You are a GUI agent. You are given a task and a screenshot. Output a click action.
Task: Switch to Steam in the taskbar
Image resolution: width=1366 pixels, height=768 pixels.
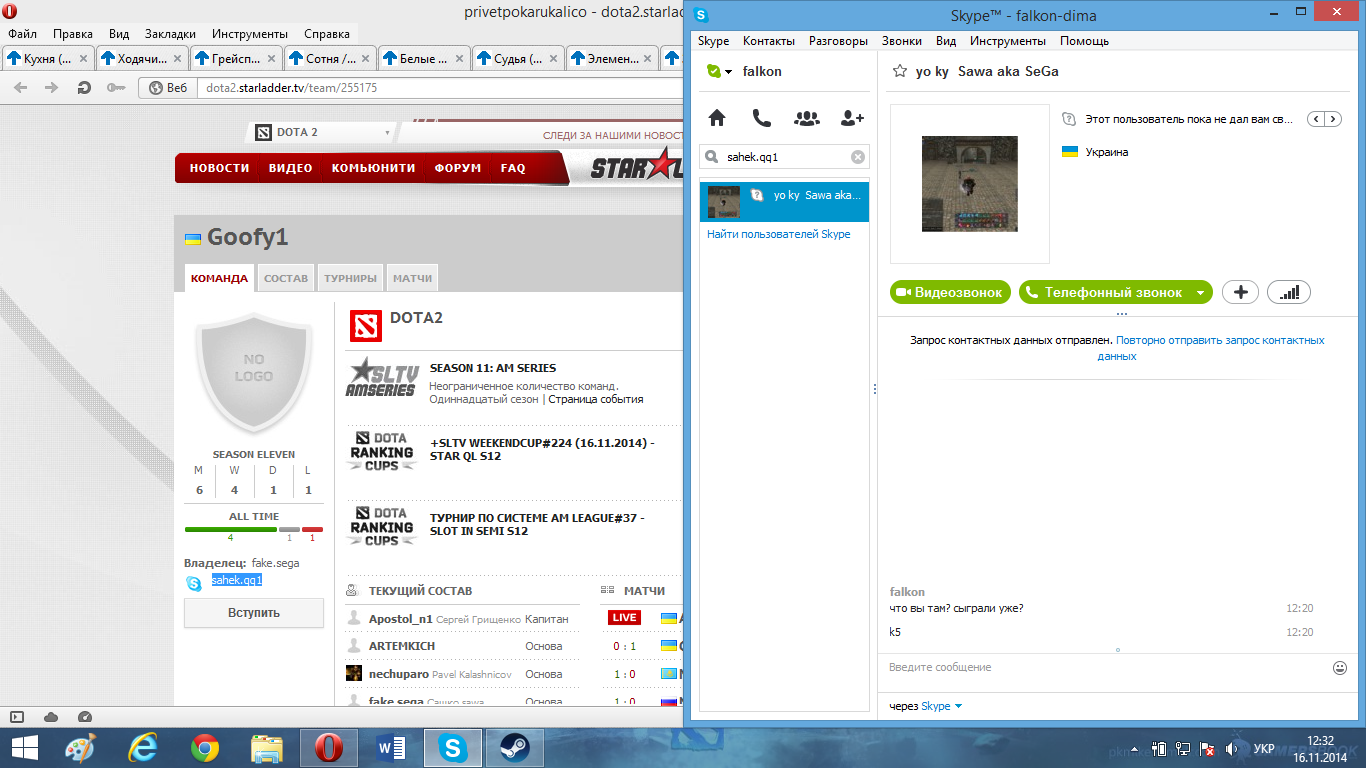515,748
